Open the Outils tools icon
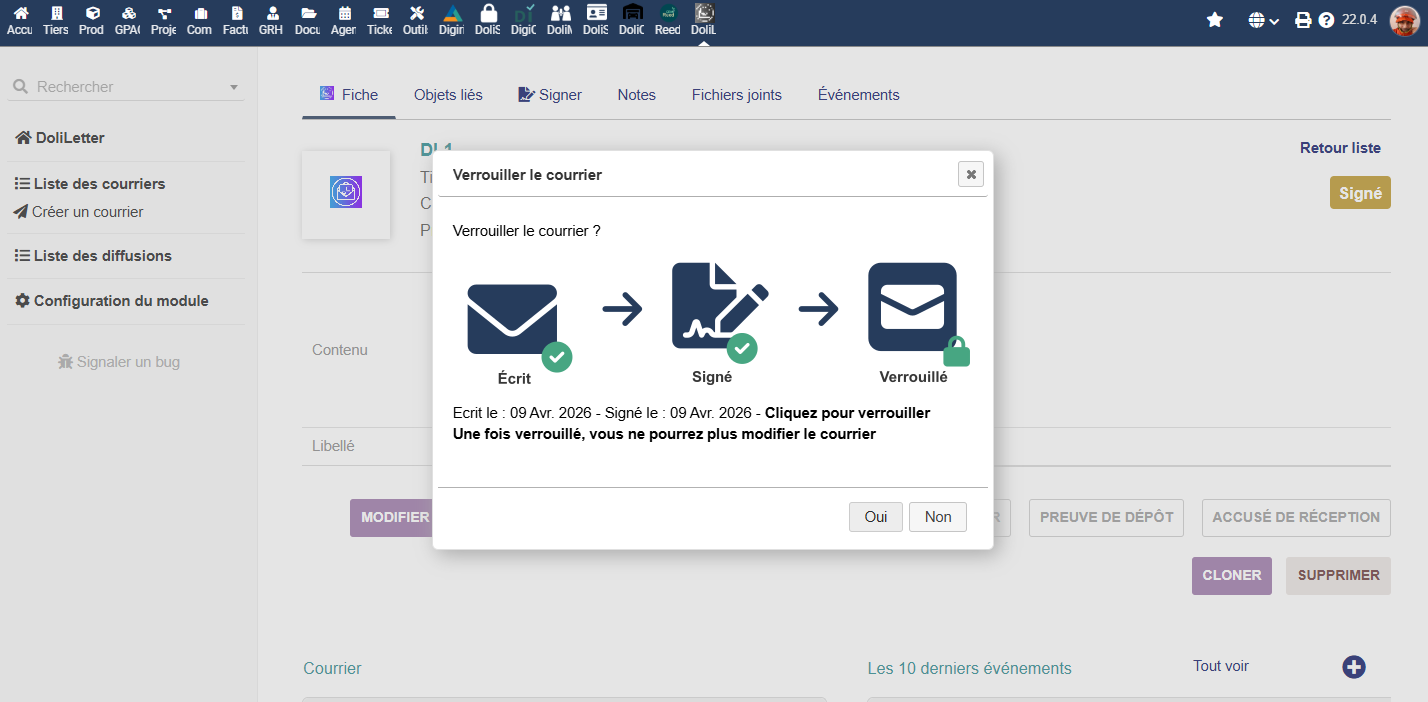Viewport: 1428px width, 702px height. [x=416, y=20]
